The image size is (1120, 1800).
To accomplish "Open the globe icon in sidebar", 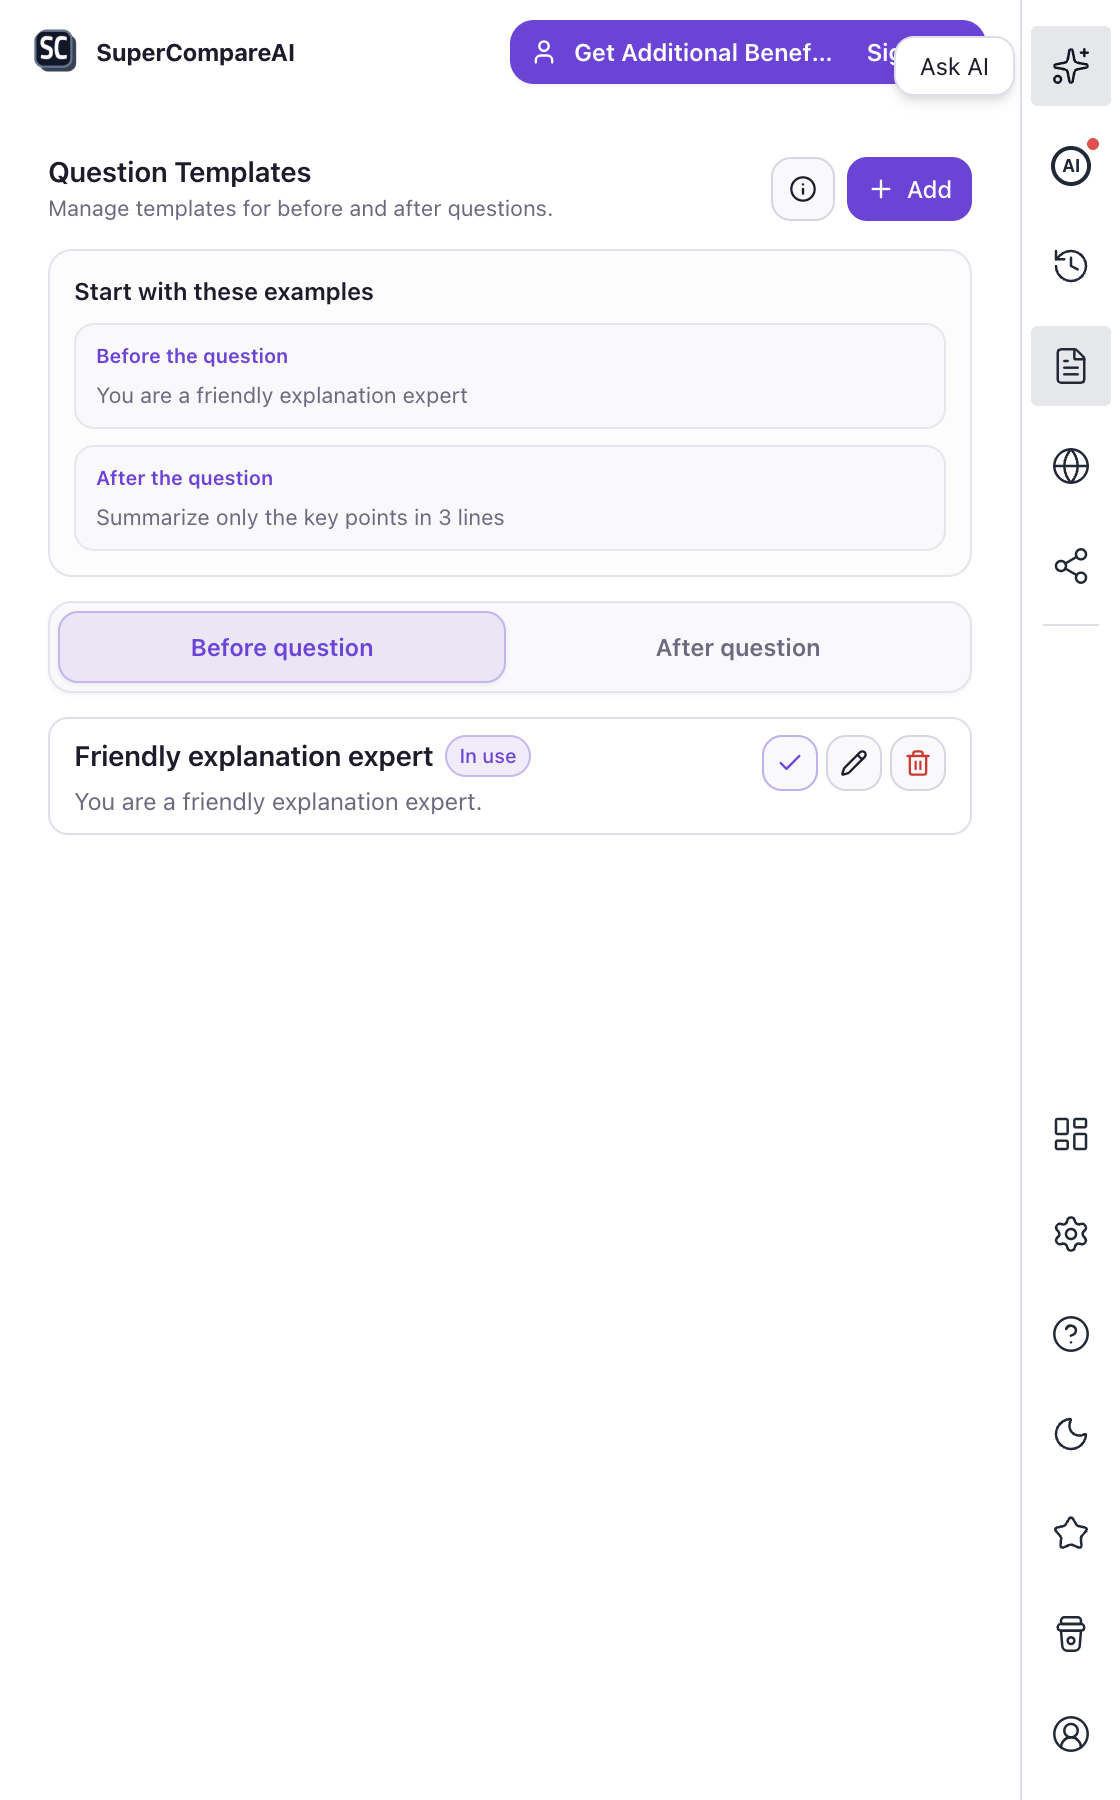I will tap(1070, 466).
